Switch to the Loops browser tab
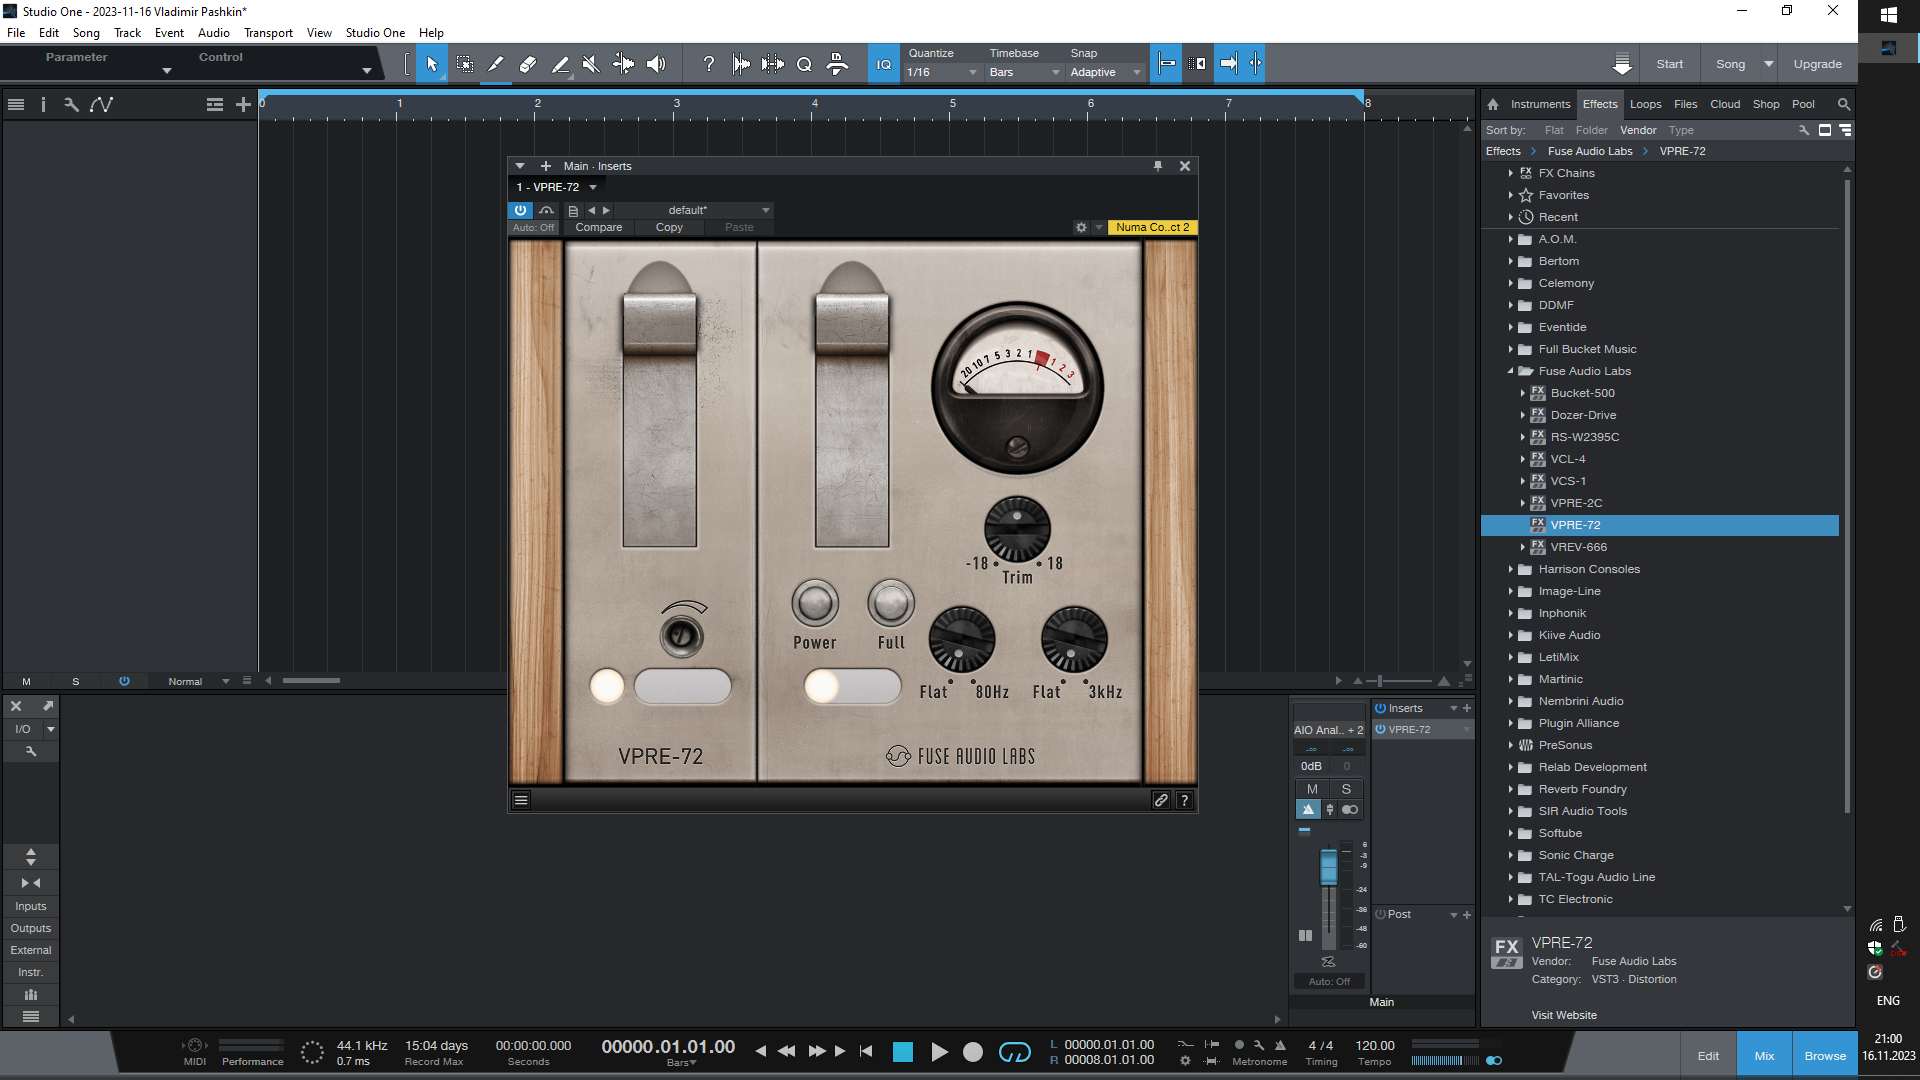 1645,104
